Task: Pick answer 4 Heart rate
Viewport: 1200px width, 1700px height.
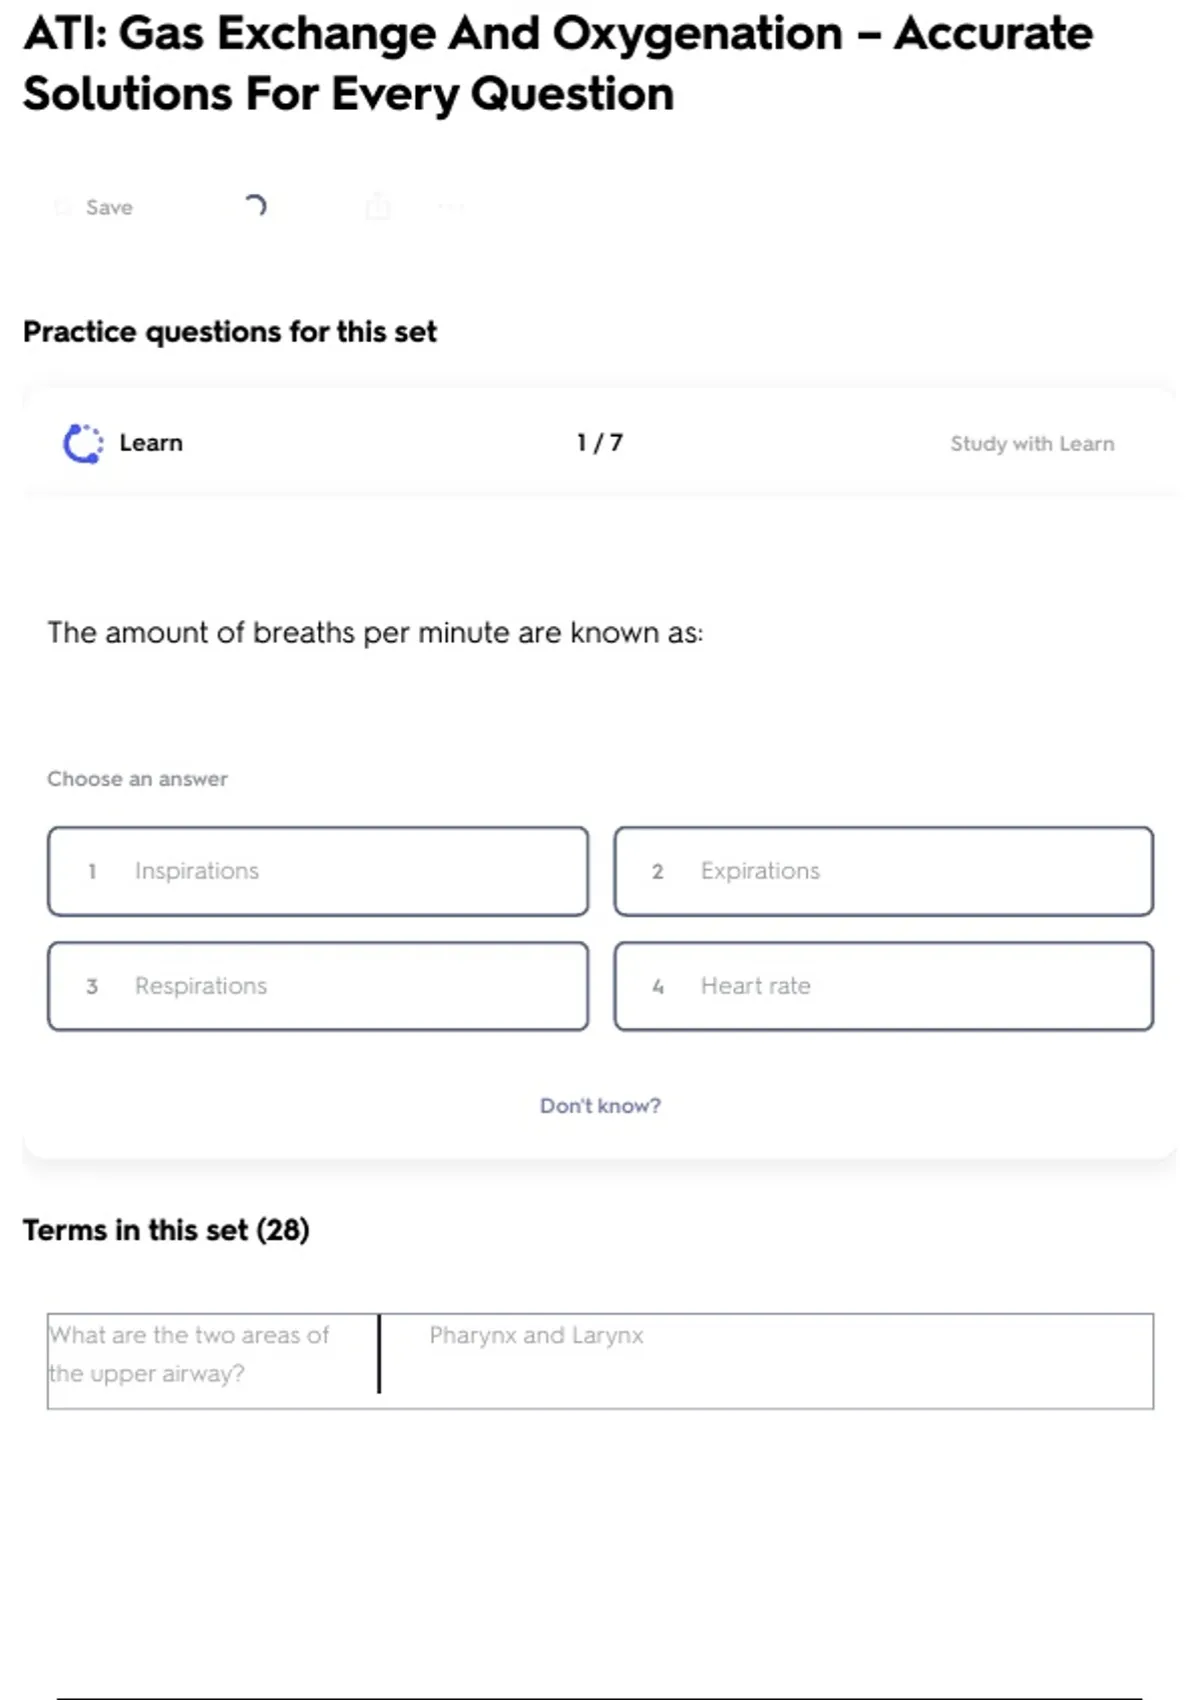Action: pos(883,986)
